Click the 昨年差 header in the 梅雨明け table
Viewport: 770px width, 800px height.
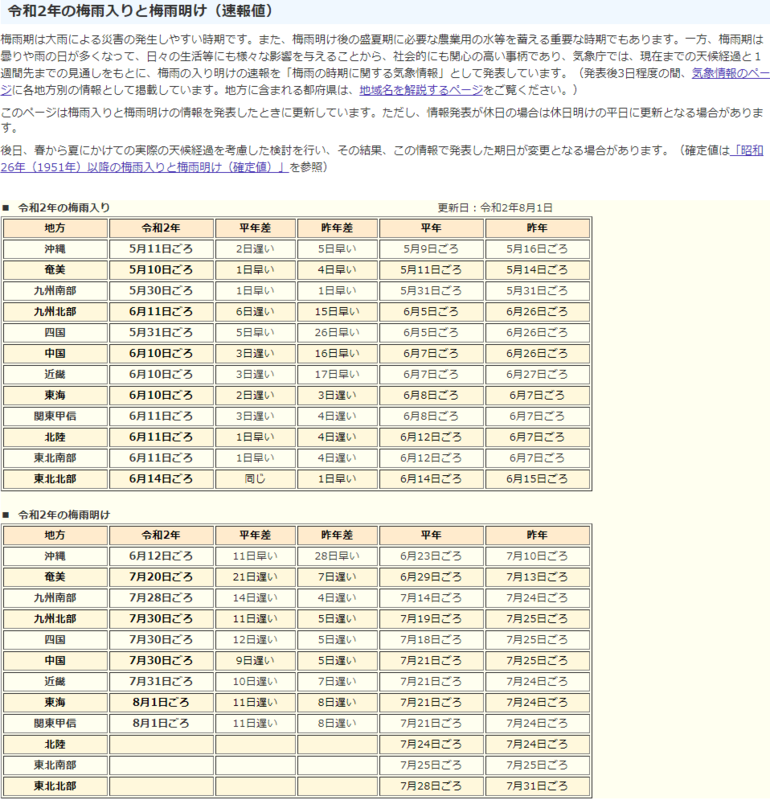pyautogui.click(x=337, y=535)
